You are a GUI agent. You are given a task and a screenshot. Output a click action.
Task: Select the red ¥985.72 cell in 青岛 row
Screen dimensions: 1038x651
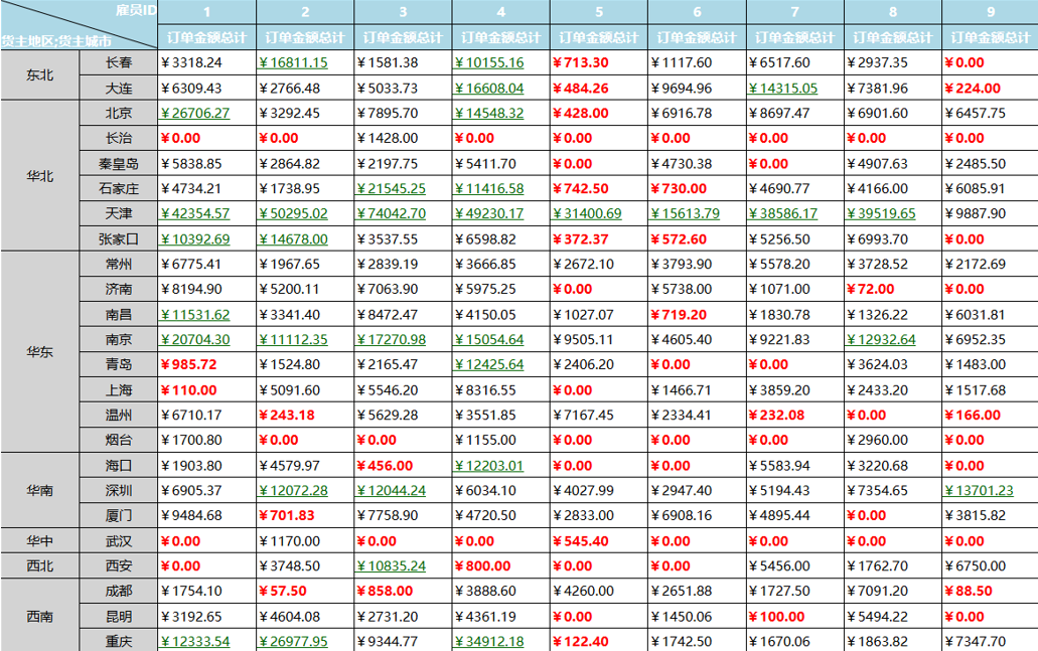(189, 365)
